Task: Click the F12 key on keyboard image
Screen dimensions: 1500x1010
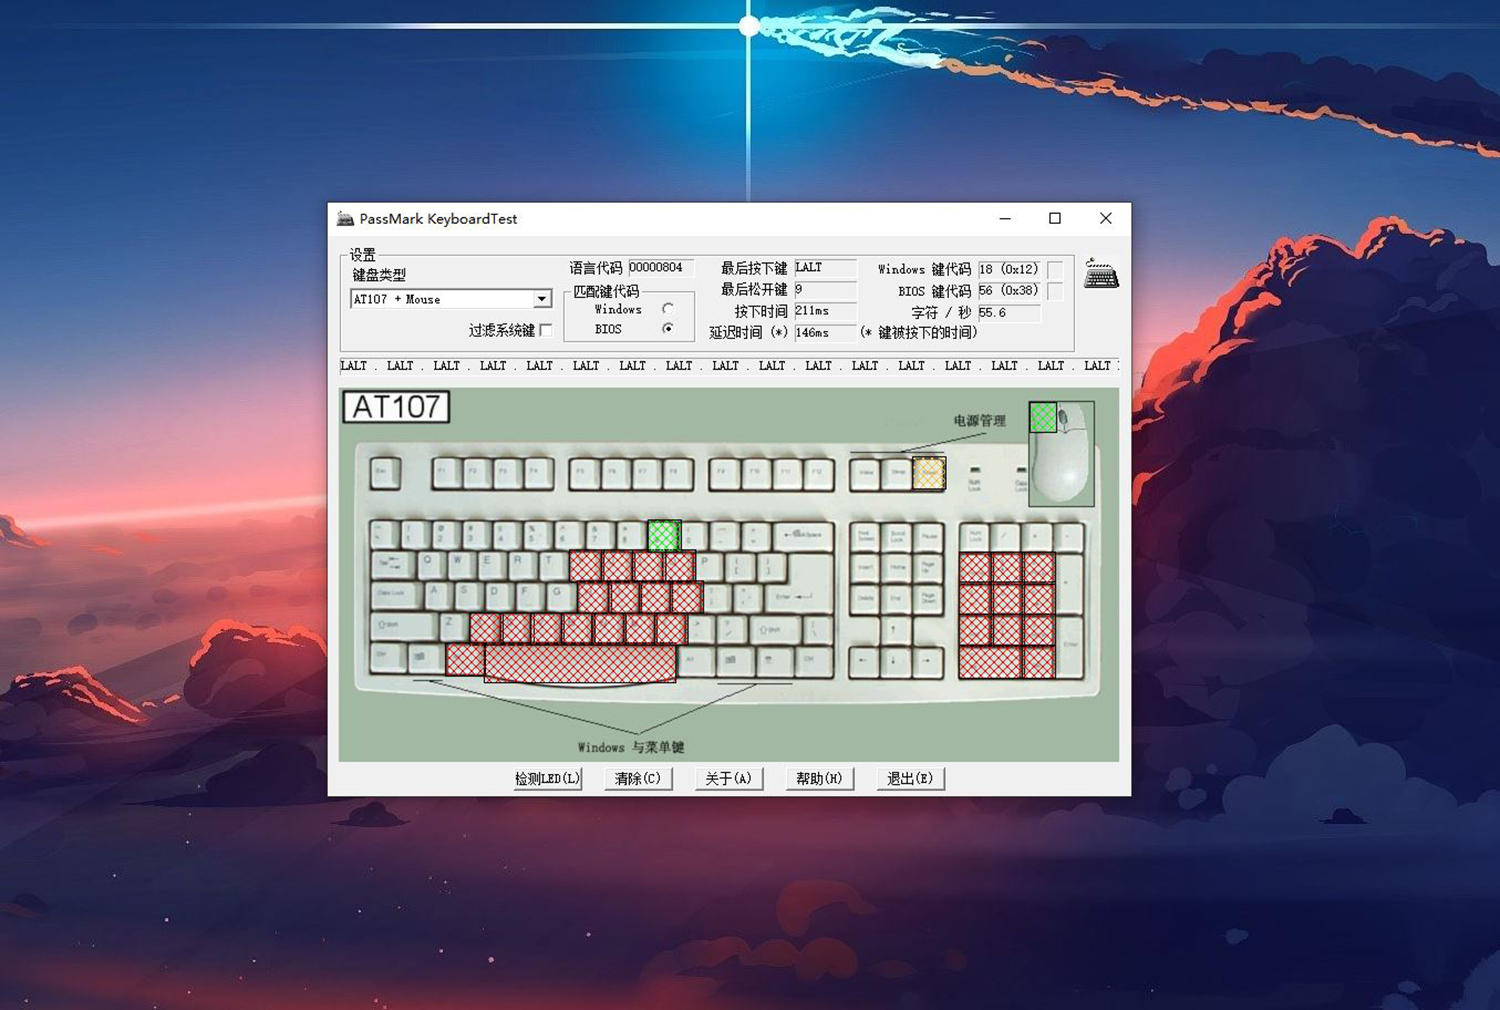Action: 819,472
